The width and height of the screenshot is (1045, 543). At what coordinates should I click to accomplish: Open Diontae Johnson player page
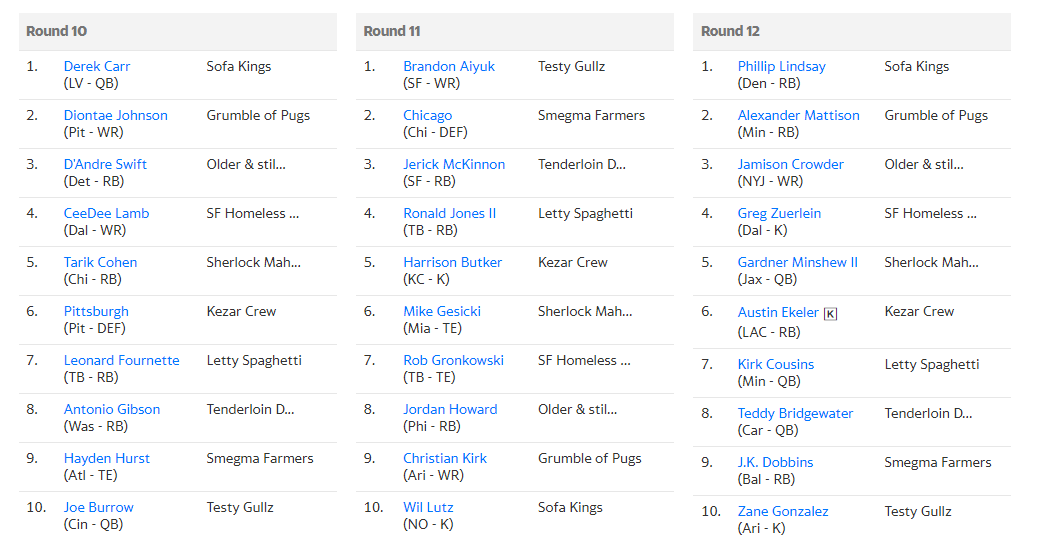pyautogui.click(x=115, y=115)
